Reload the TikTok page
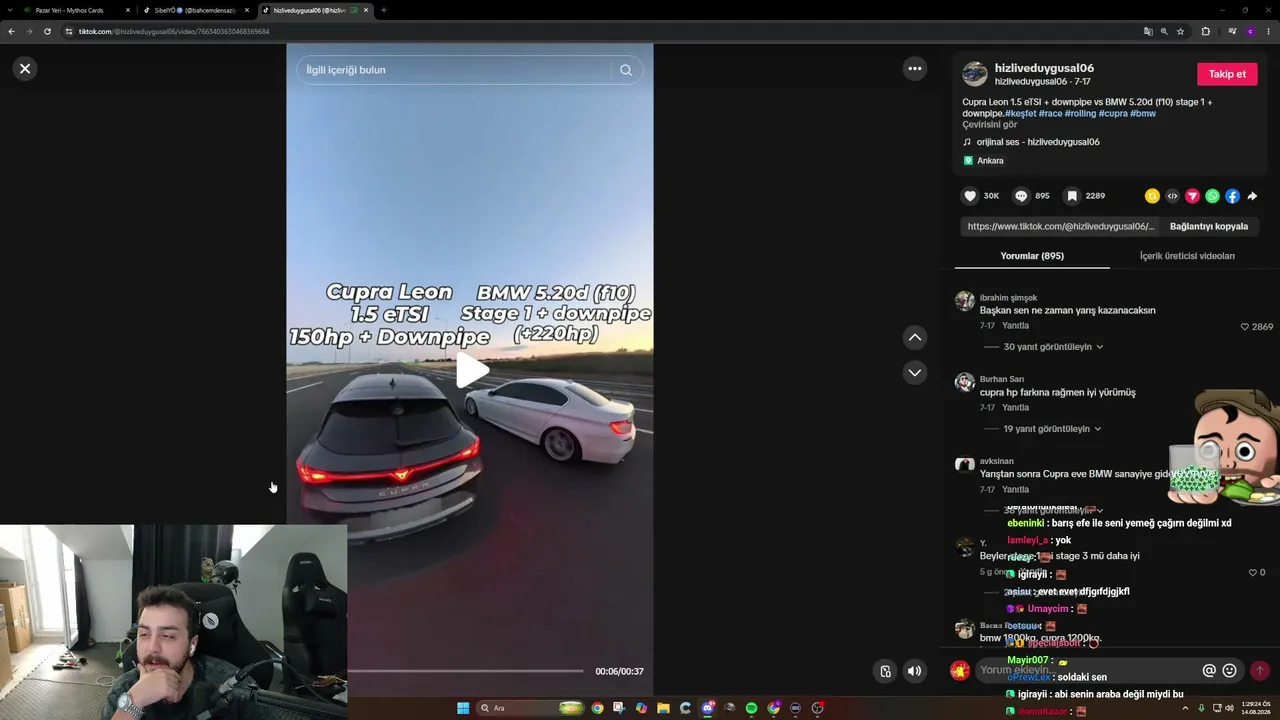This screenshot has width=1280, height=720. [47, 31]
